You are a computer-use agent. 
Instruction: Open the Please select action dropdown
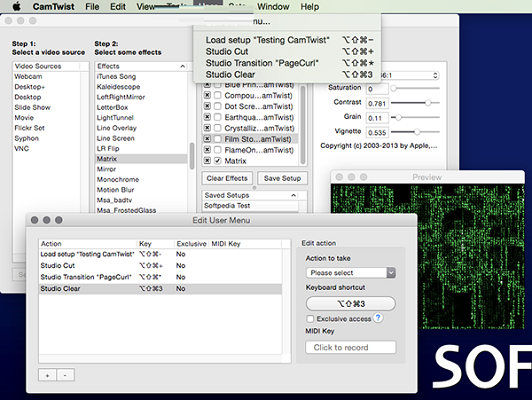pos(351,273)
